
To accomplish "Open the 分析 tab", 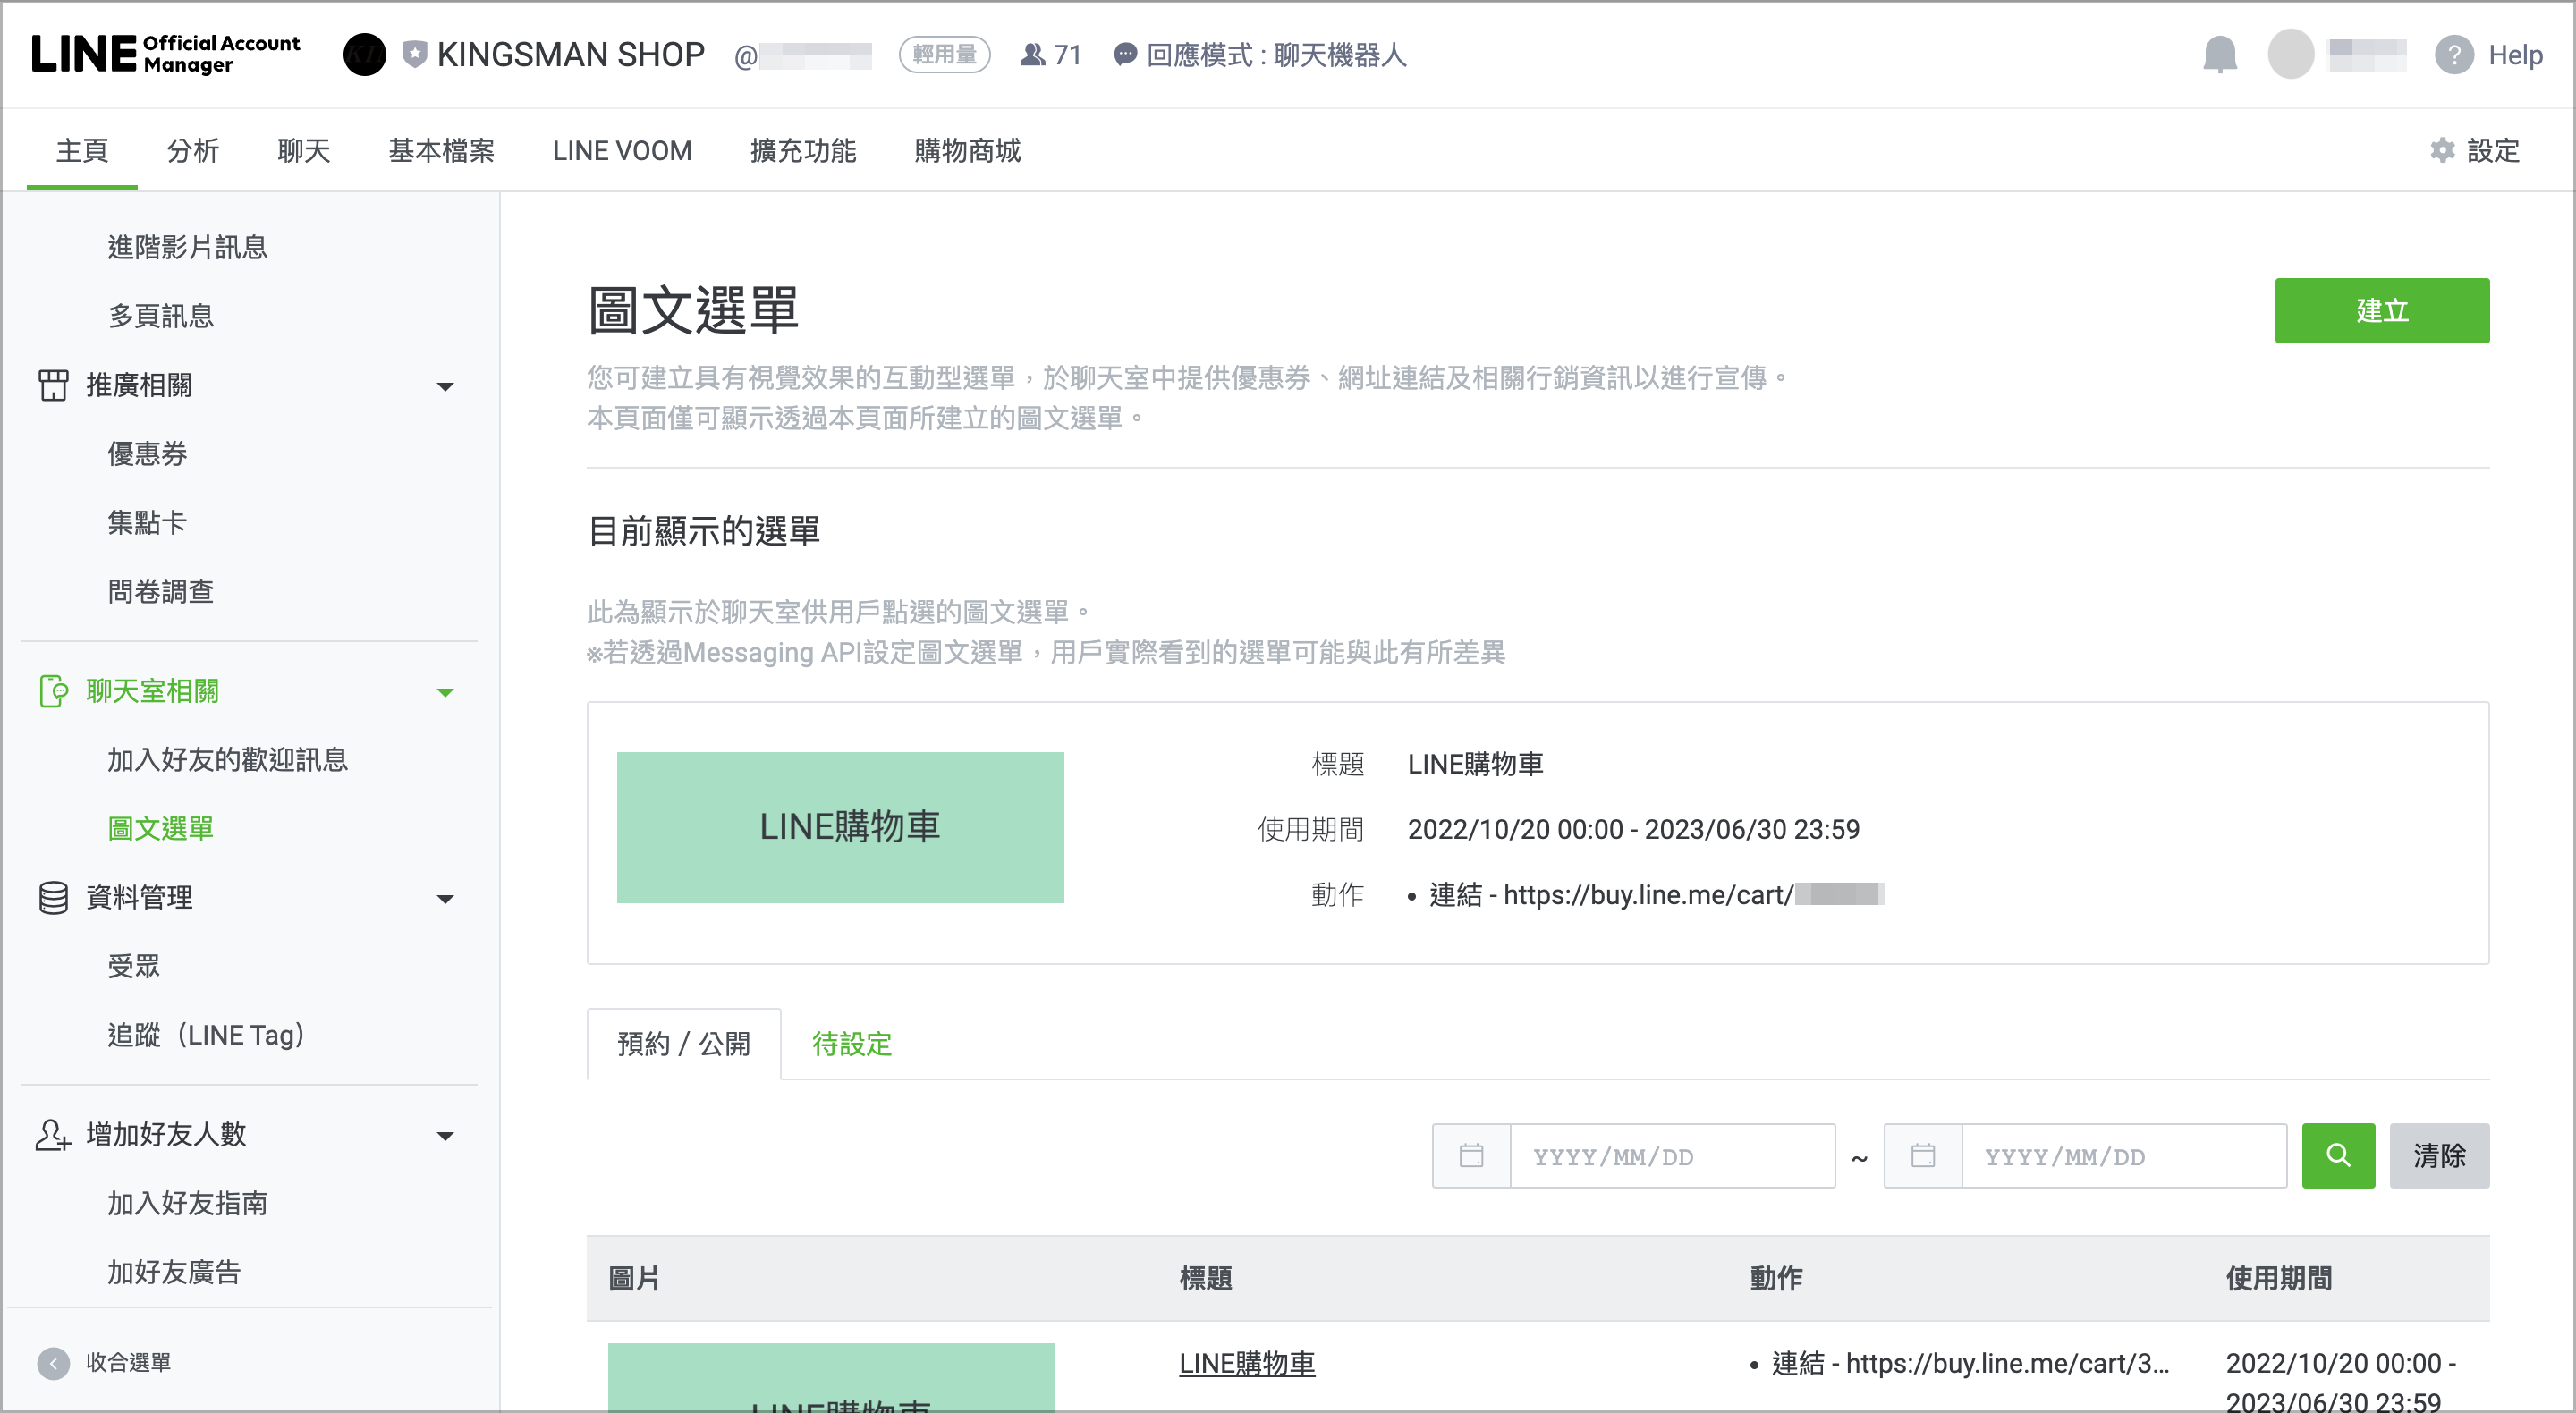I will coord(193,150).
